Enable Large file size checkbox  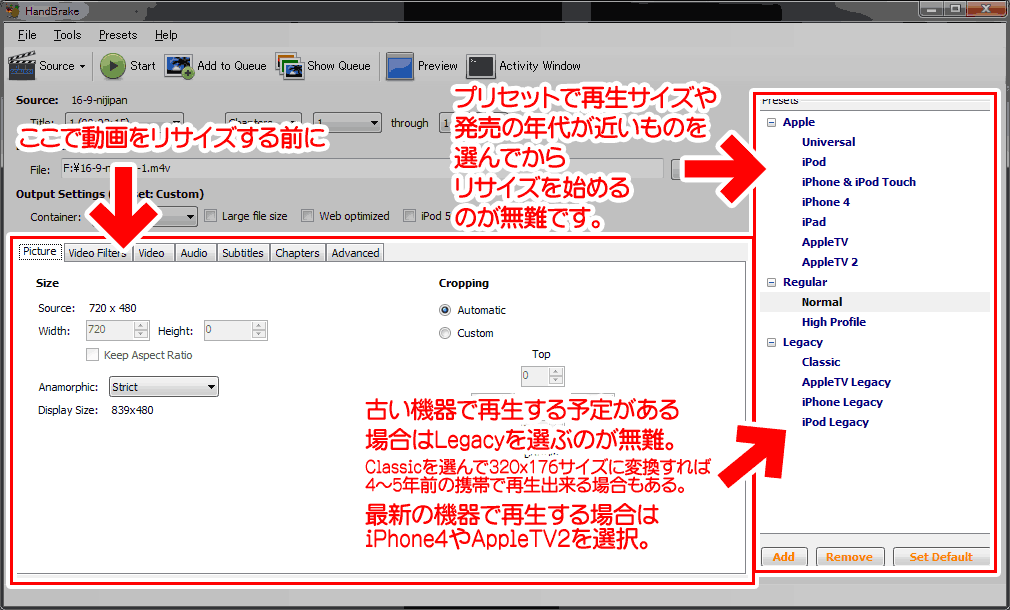point(211,216)
